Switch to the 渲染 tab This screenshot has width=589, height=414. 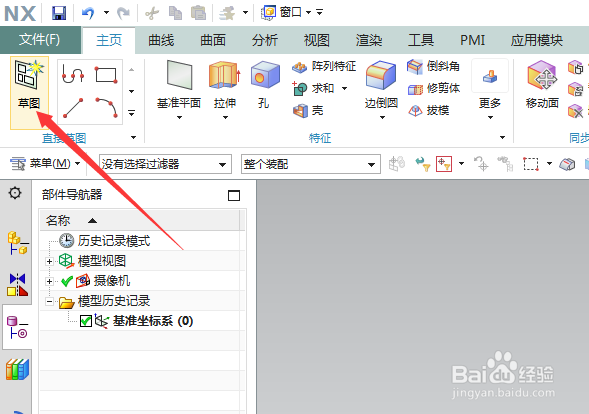pos(369,40)
